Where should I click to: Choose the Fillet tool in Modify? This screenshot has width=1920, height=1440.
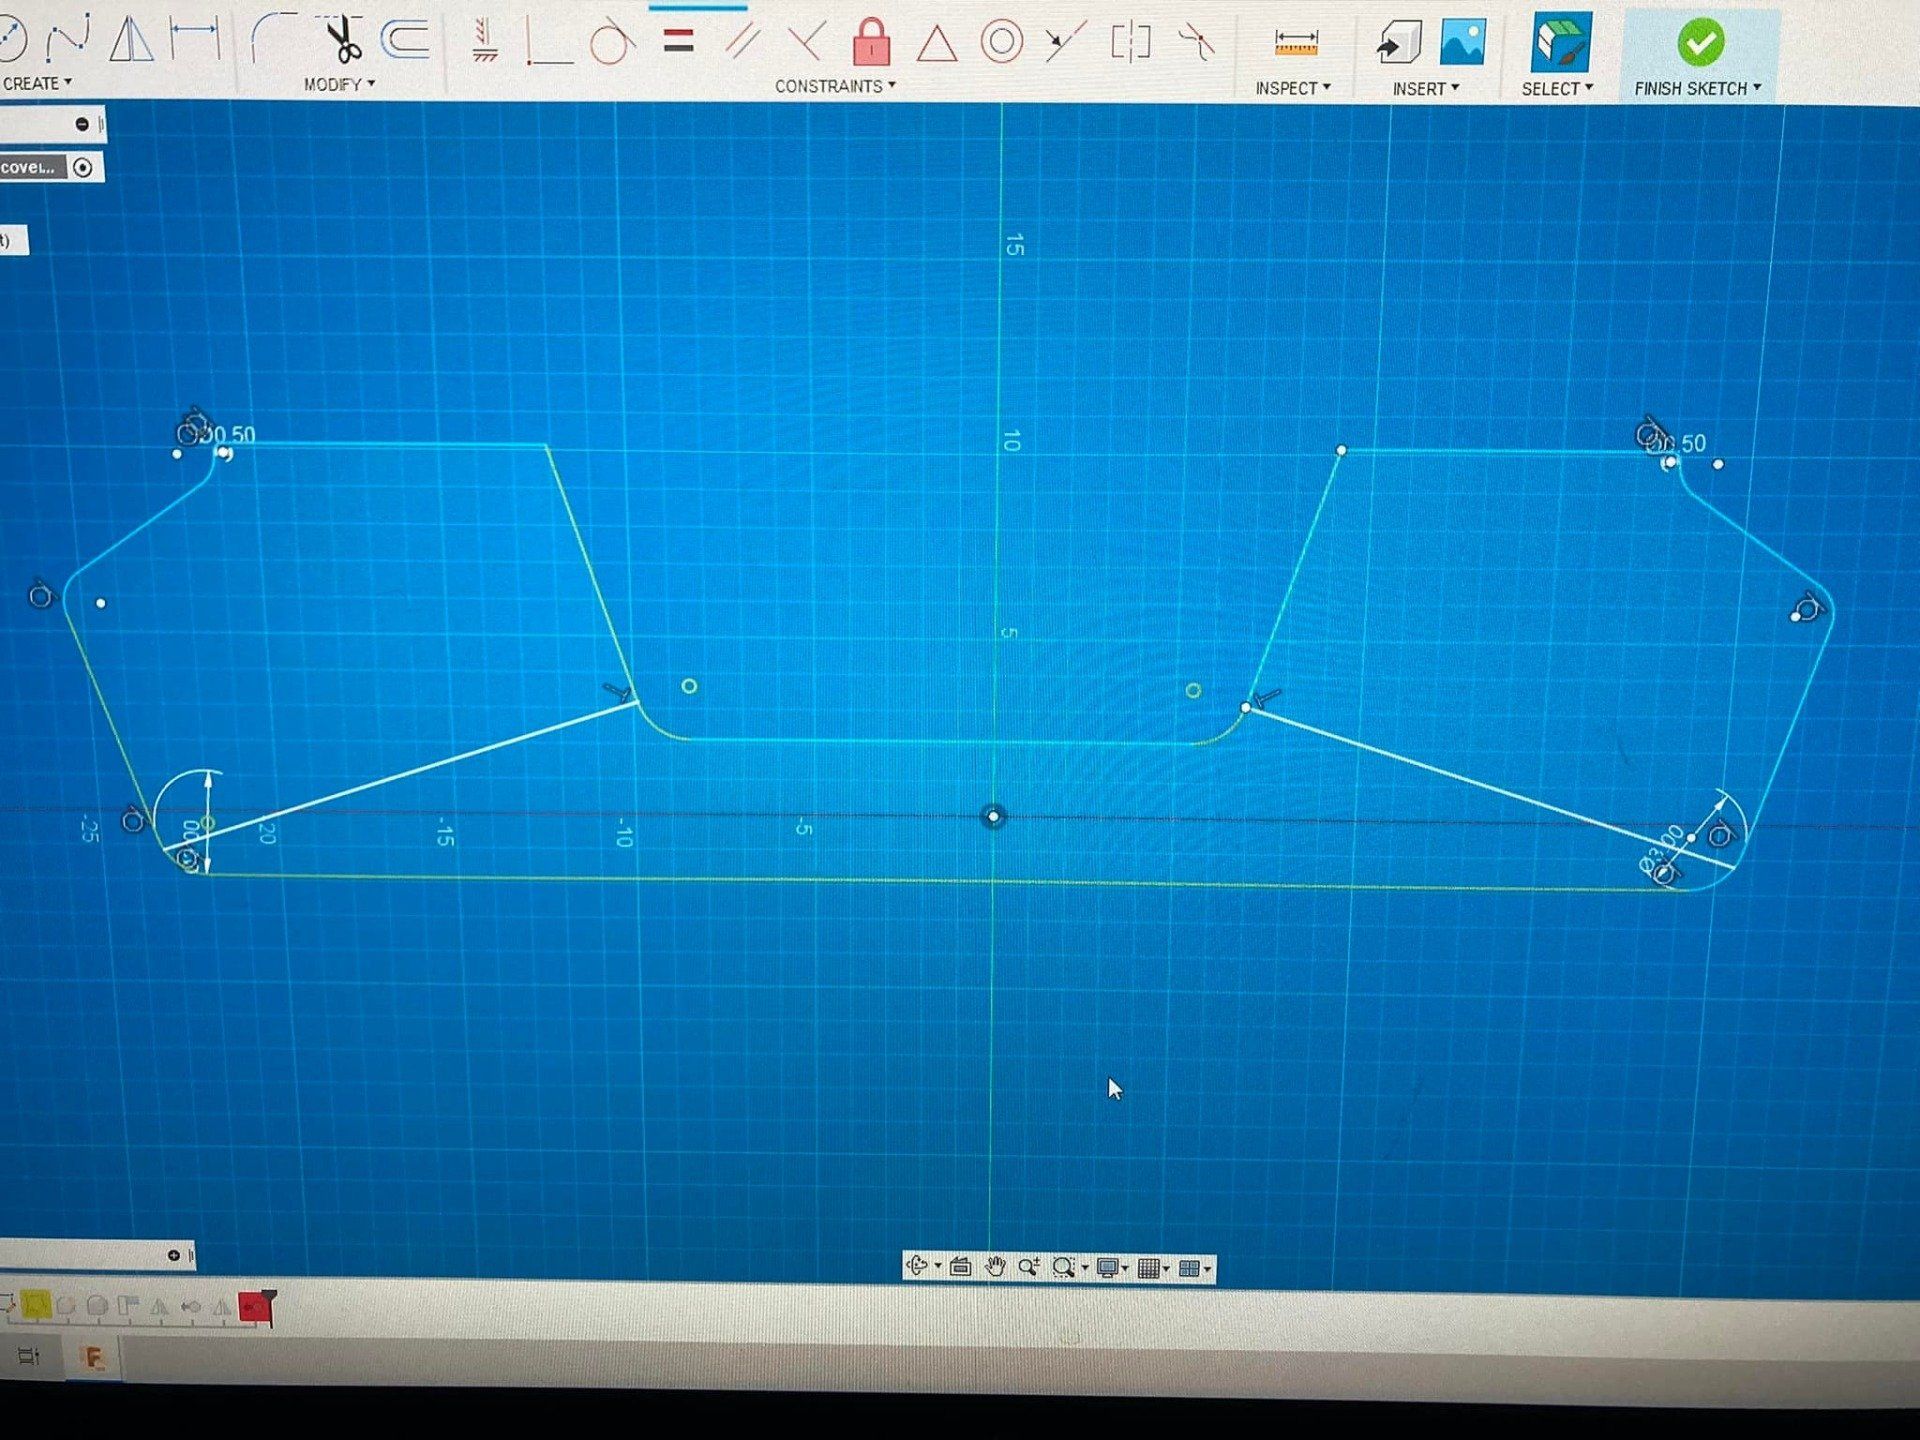[x=272, y=38]
